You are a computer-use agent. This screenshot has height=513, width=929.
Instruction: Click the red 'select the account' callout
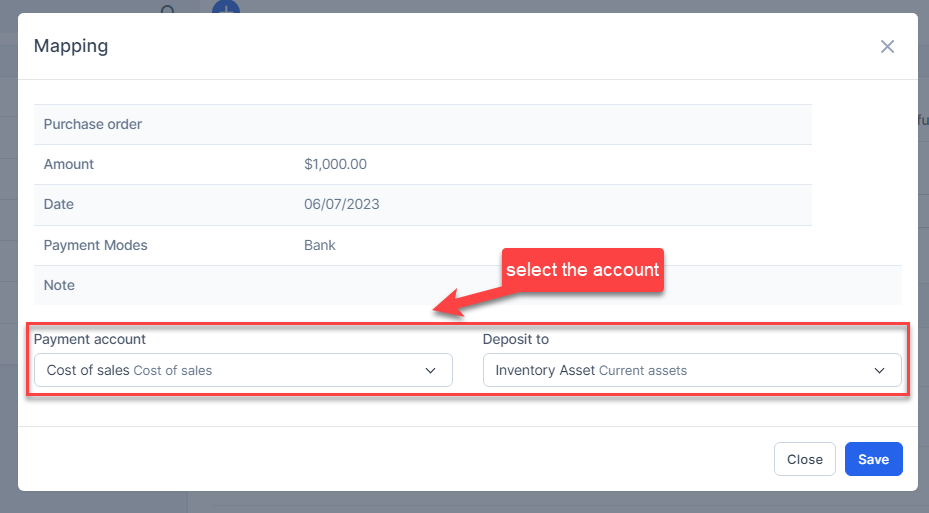coord(583,270)
